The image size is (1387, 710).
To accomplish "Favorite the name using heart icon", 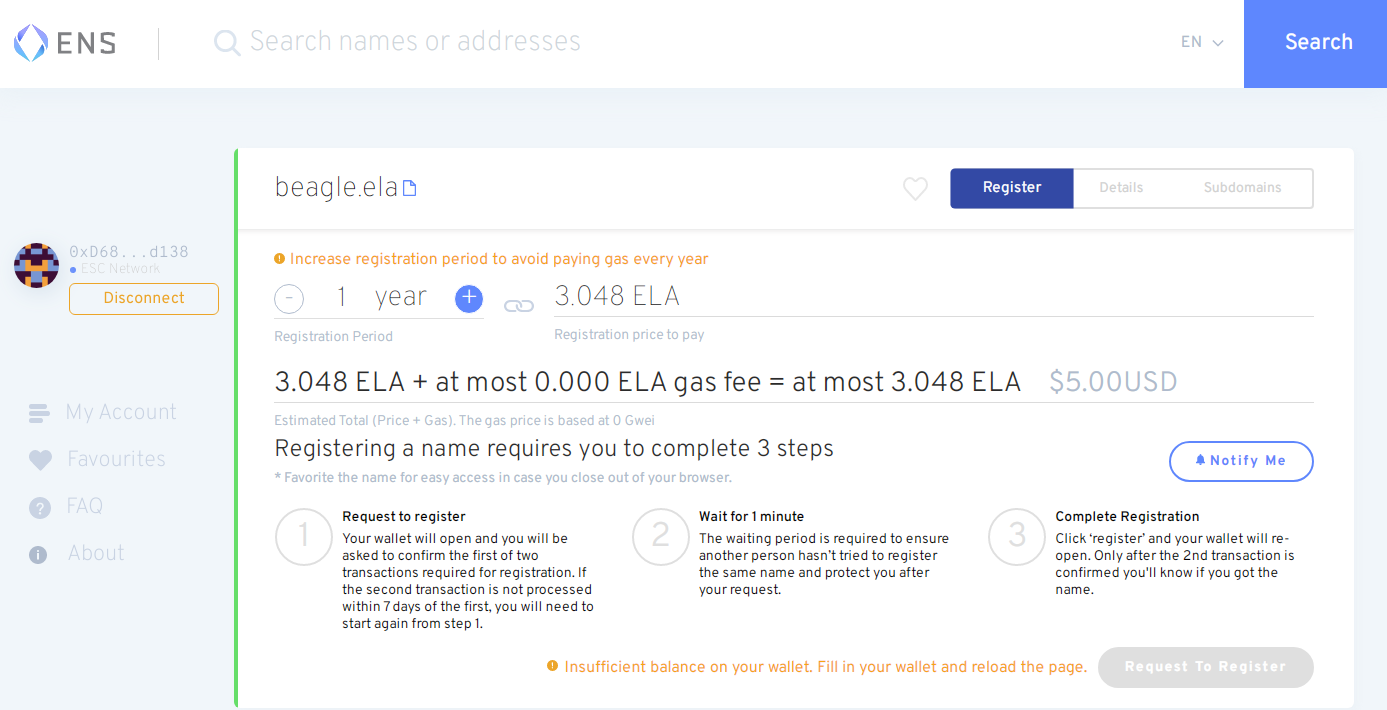I will tap(915, 188).
